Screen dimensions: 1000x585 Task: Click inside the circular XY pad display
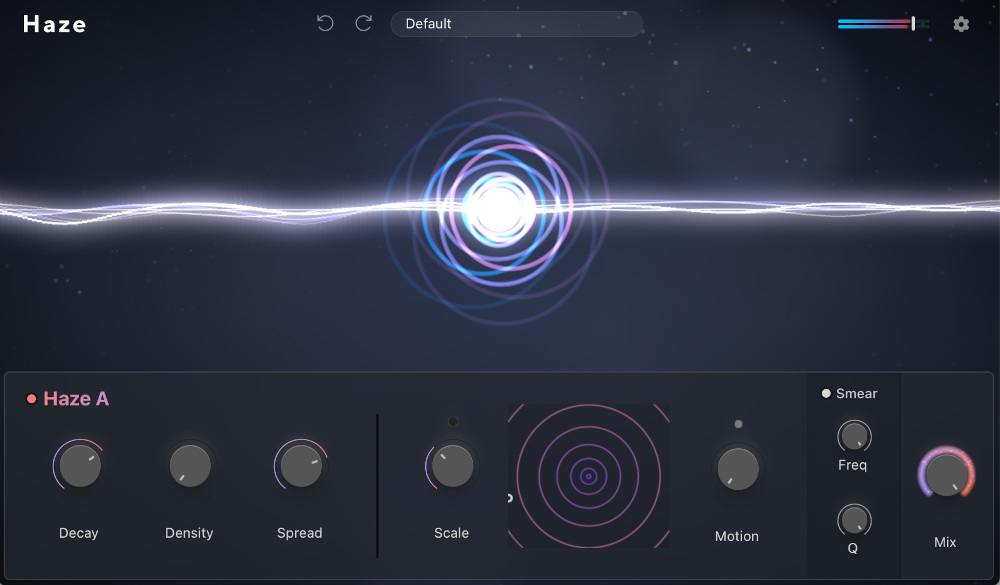point(588,476)
